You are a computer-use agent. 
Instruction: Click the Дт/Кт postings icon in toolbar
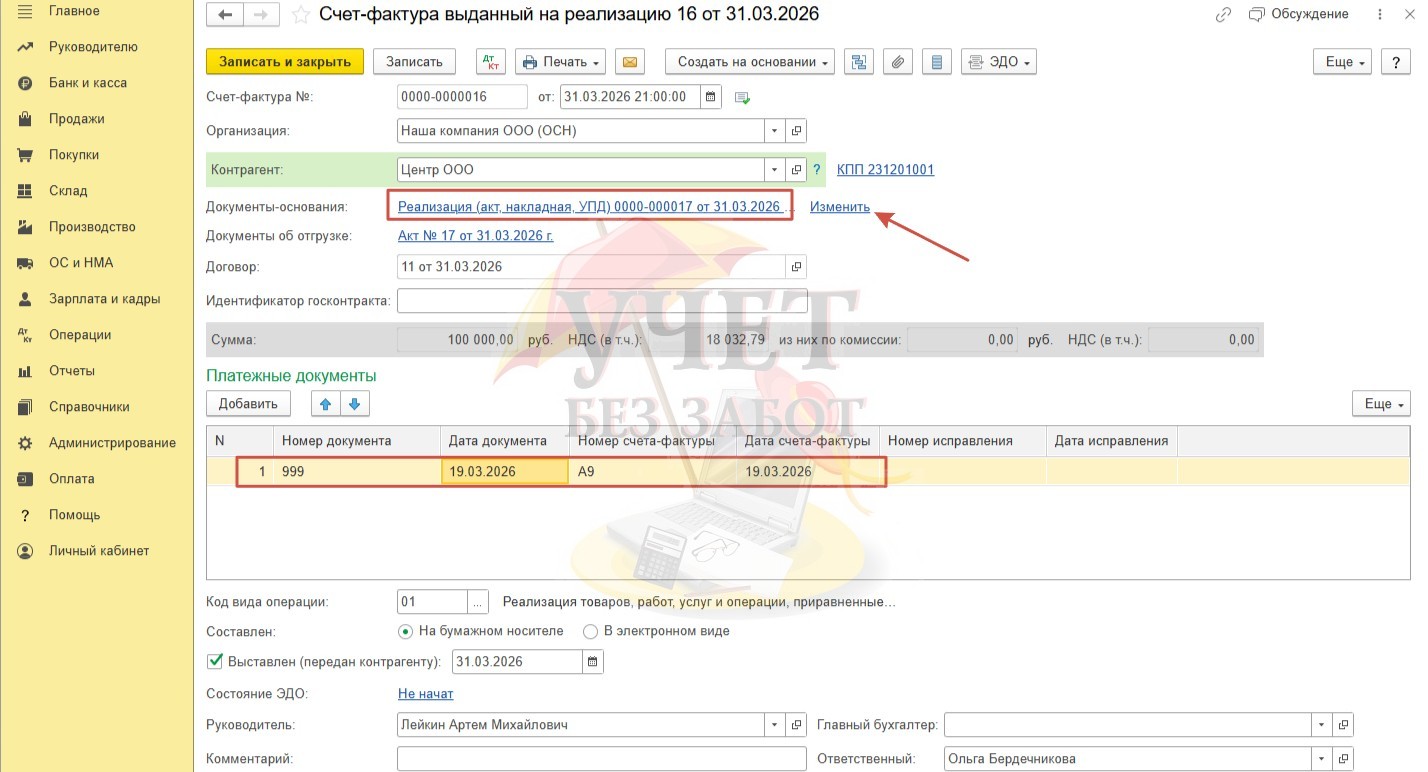pos(491,62)
